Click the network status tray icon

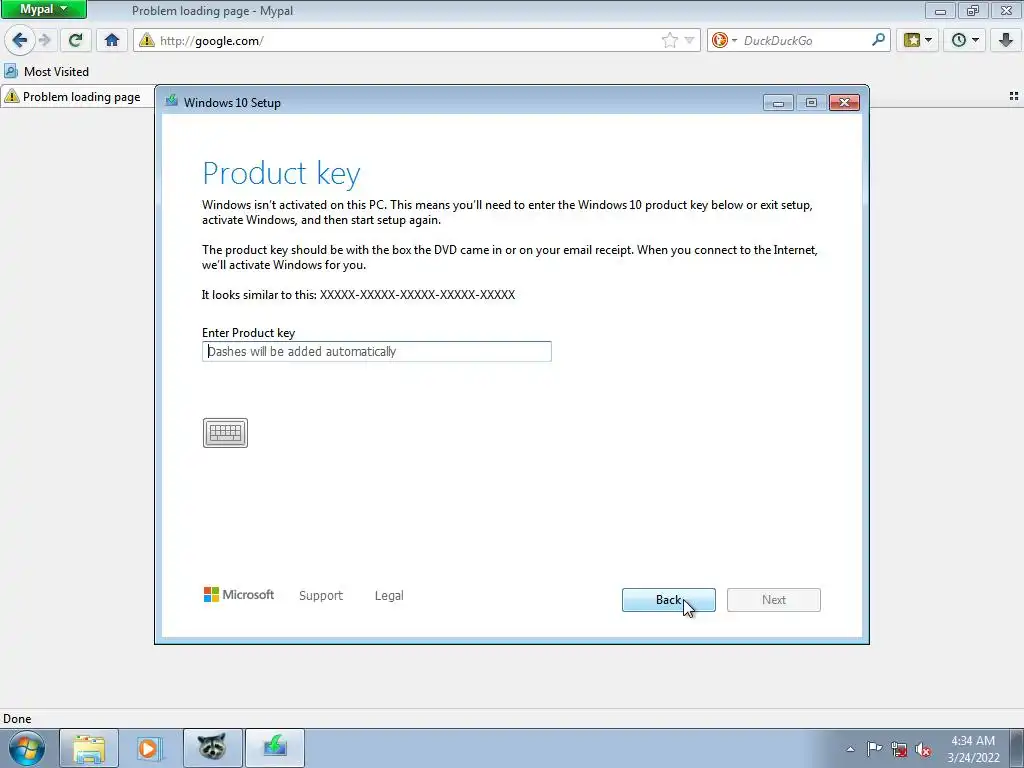tap(899, 749)
